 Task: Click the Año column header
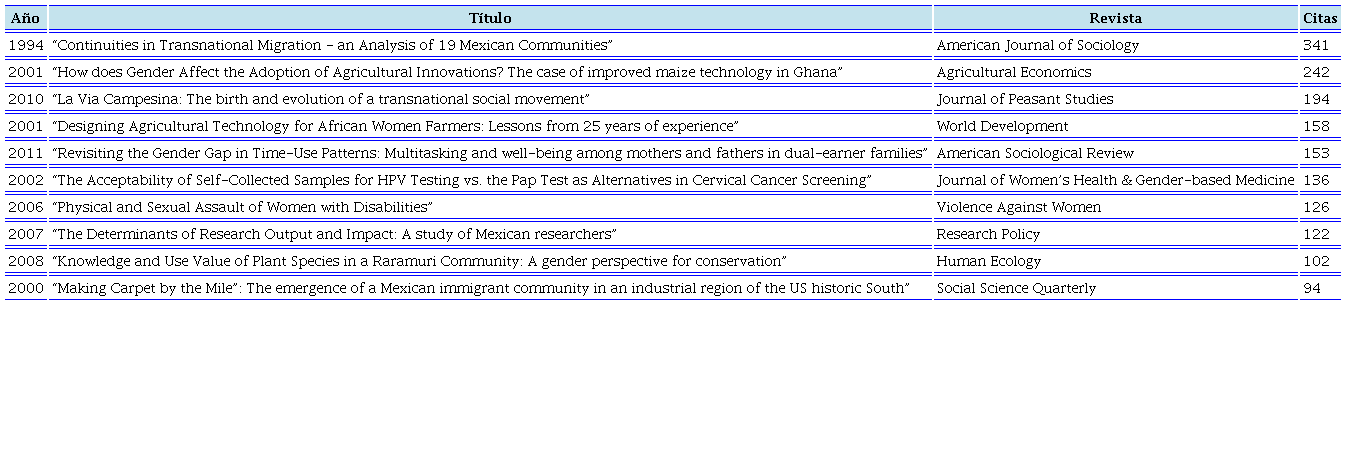point(25,18)
